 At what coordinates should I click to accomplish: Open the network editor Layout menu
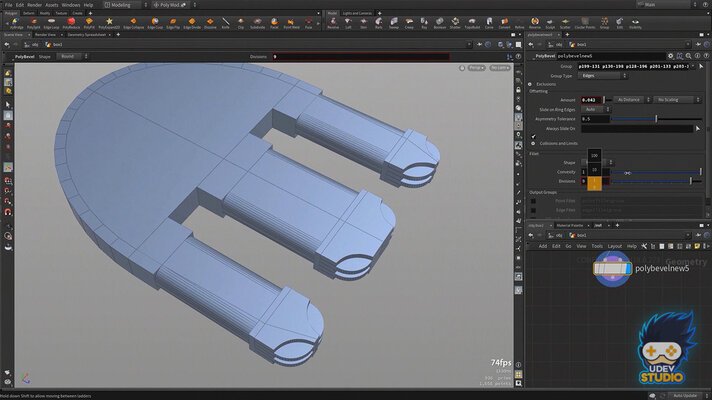tap(614, 245)
